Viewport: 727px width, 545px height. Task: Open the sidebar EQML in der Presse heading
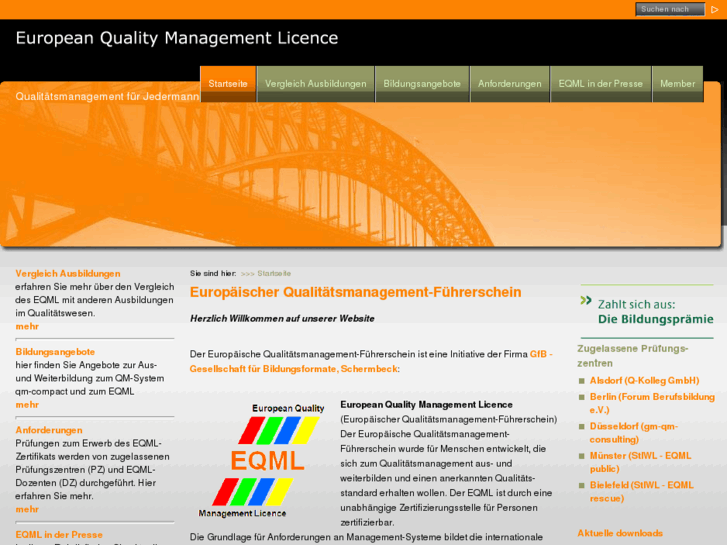(x=59, y=535)
